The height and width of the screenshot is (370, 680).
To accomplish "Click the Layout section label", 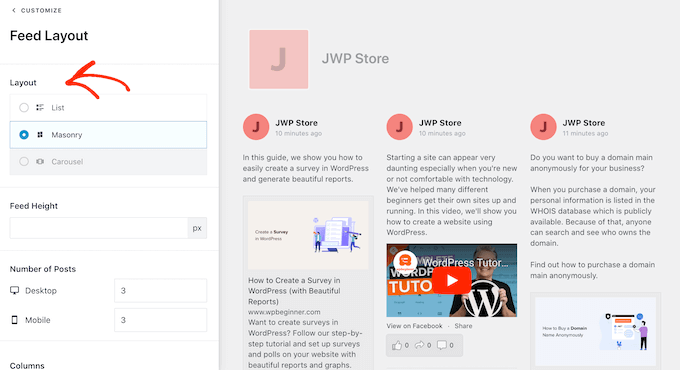I will (x=23, y=83).
